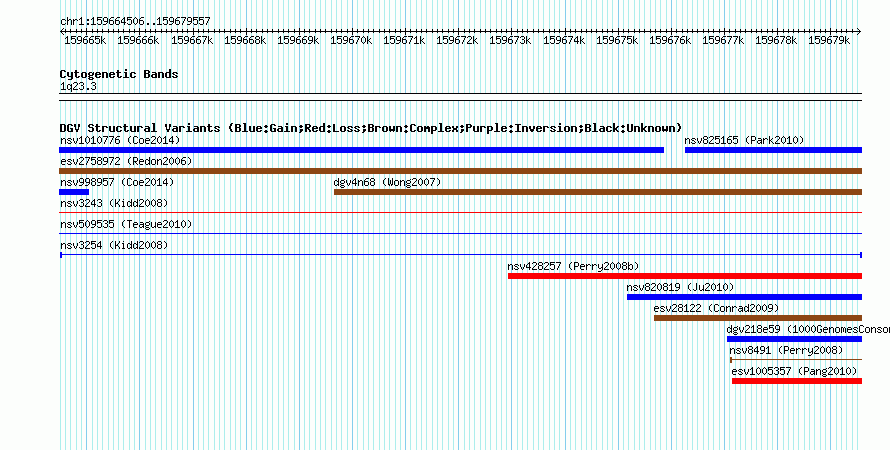The image size is (890, 450).
Task: Open variant dgv218e59 (1000Genomes) label
Action: 808,329
